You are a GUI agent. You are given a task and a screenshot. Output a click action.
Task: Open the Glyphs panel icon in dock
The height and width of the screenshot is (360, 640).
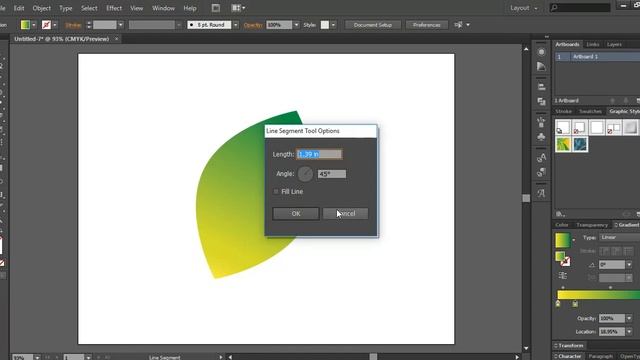tap(541, 193)
